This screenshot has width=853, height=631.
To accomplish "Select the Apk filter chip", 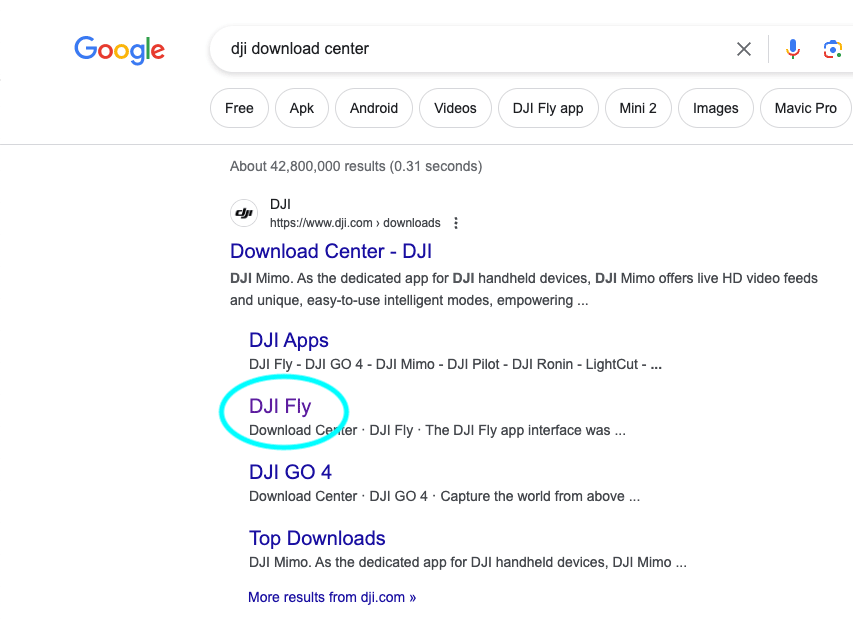I will 302,108.
